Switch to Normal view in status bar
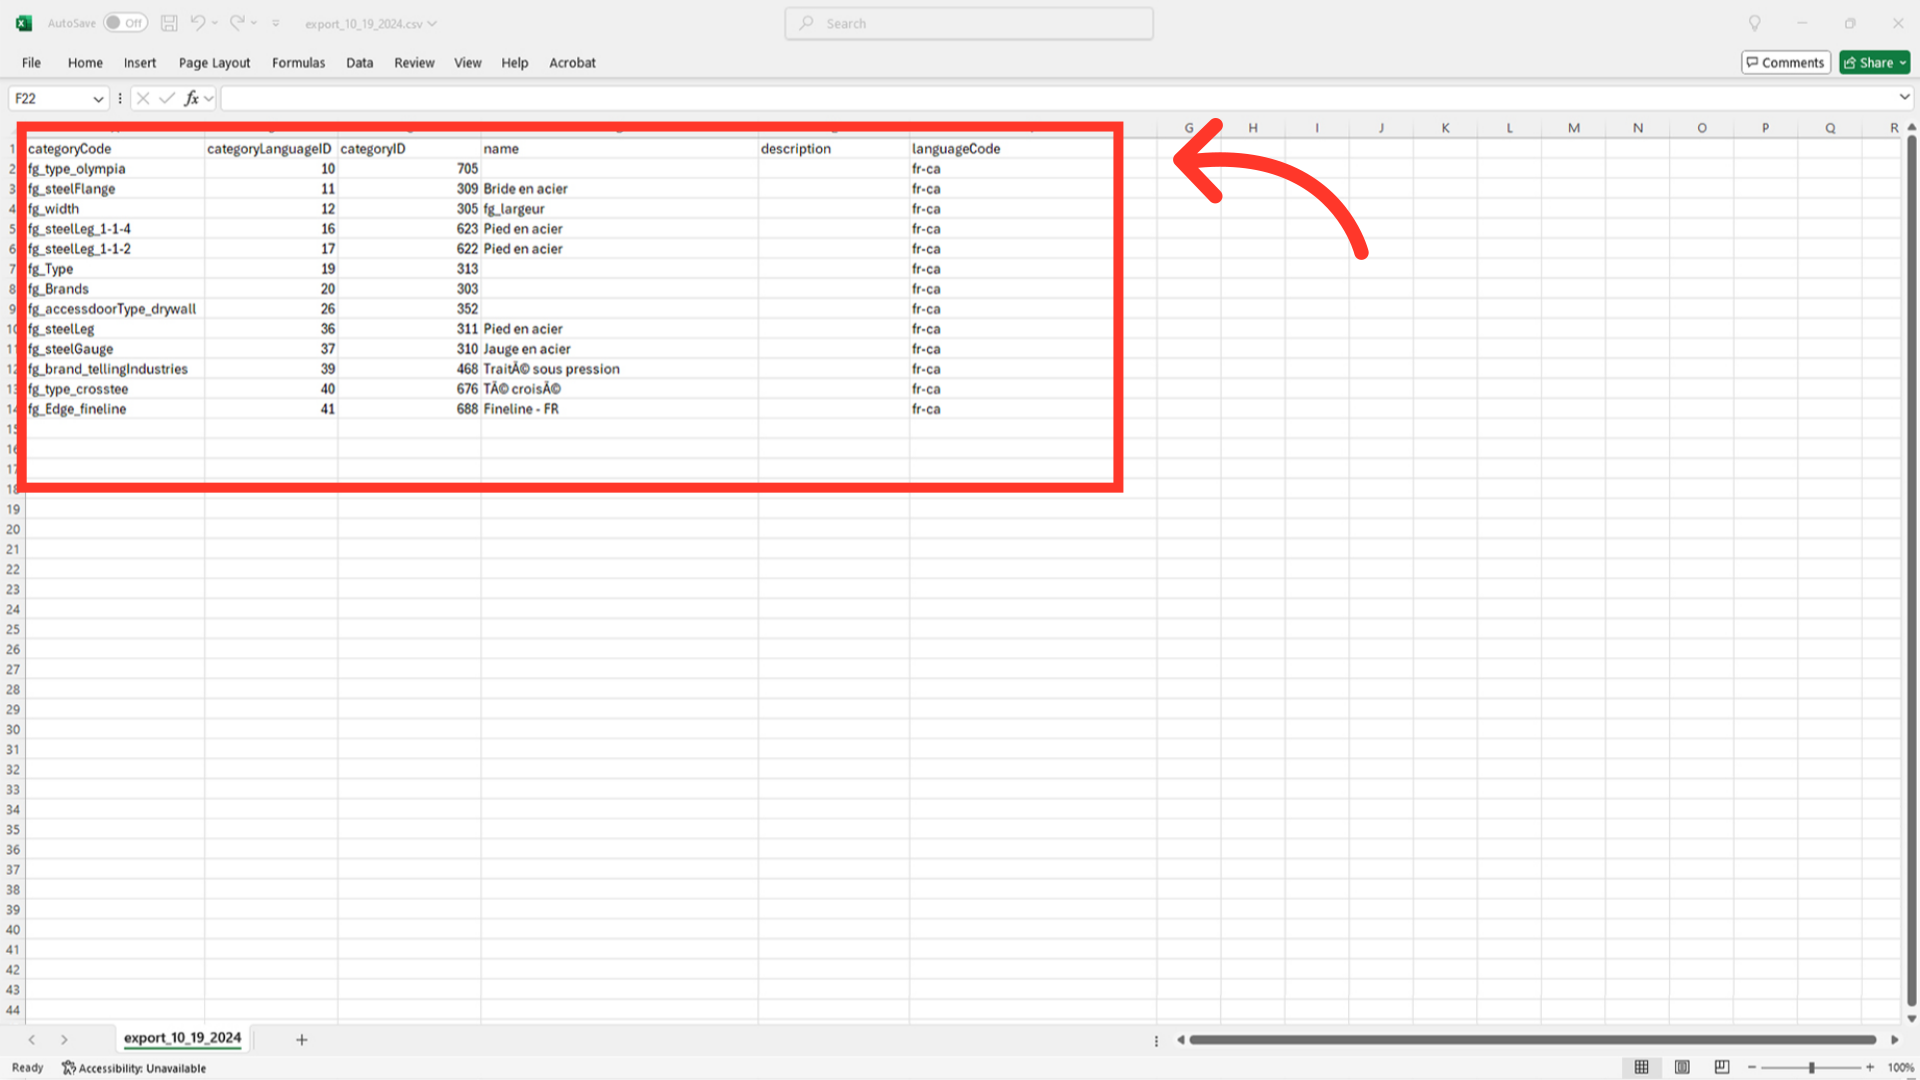The image size is (1920, 1080). (x=1641, y=1067)
